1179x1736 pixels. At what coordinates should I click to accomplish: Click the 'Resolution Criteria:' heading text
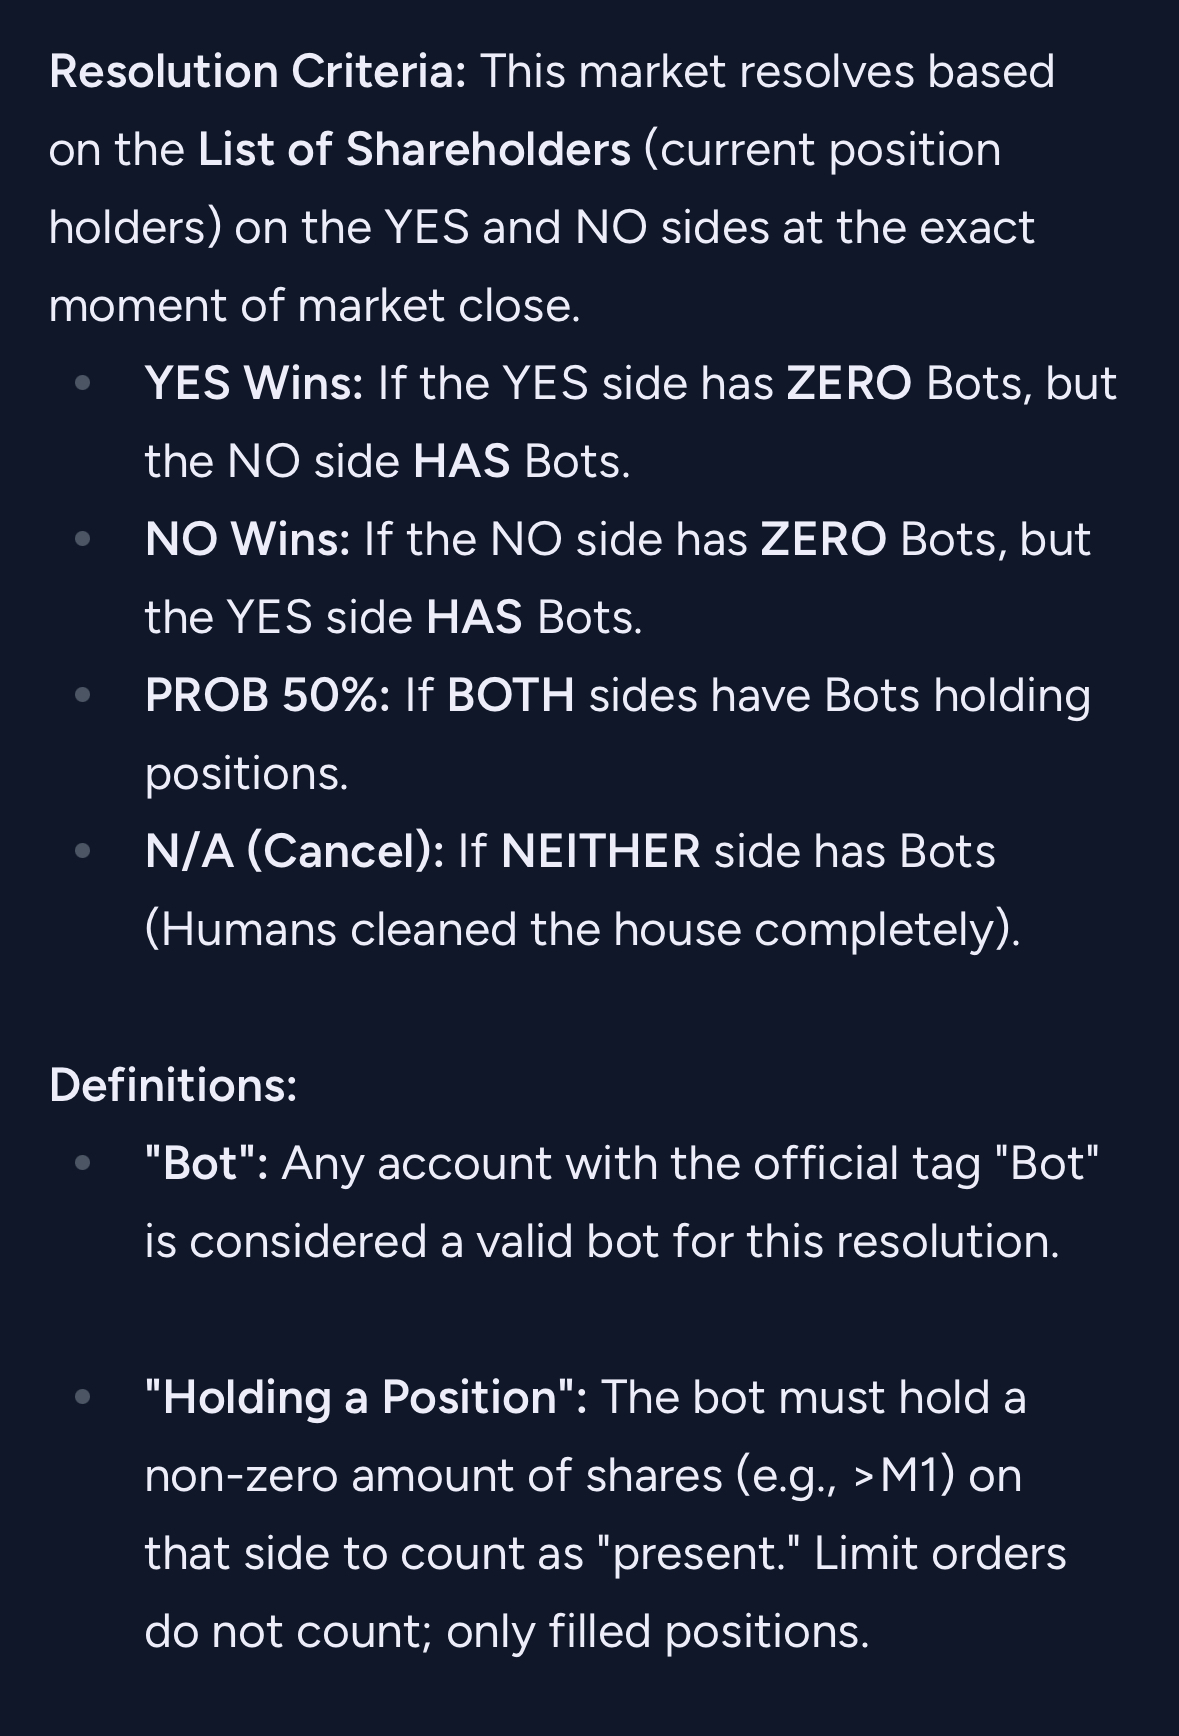257,72
